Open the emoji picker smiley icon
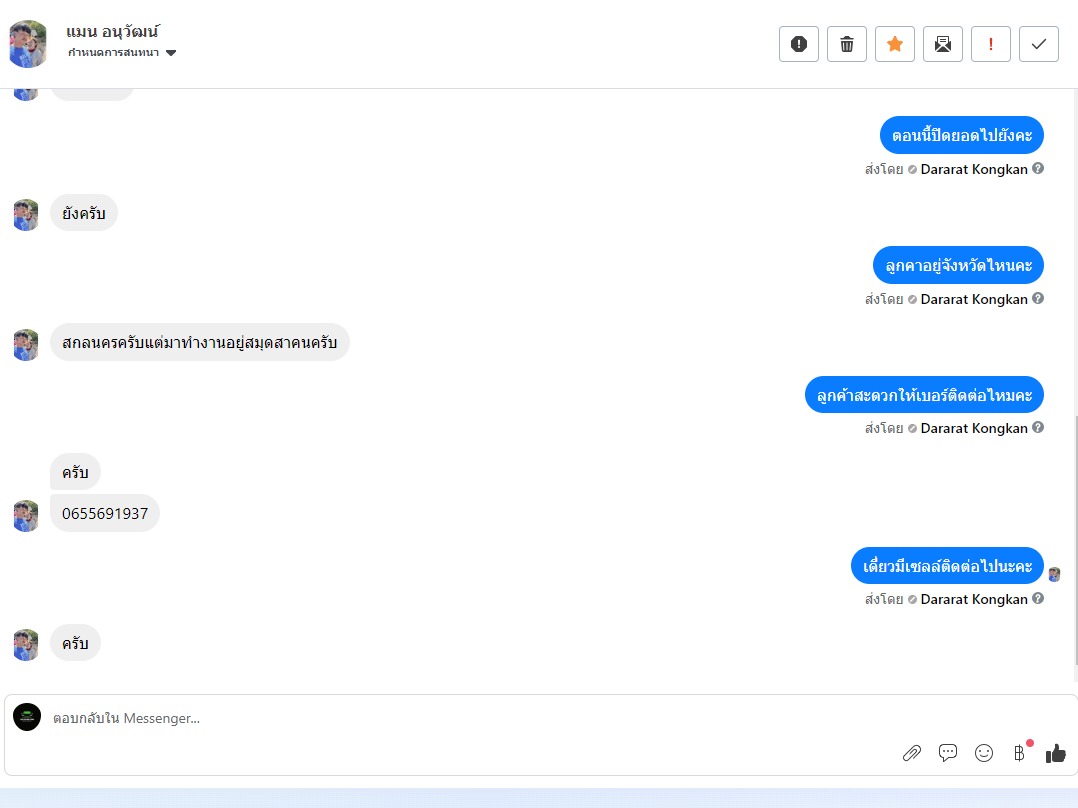Image resolution: width=1078 pixels, height=808 pixels. point(984,753)
